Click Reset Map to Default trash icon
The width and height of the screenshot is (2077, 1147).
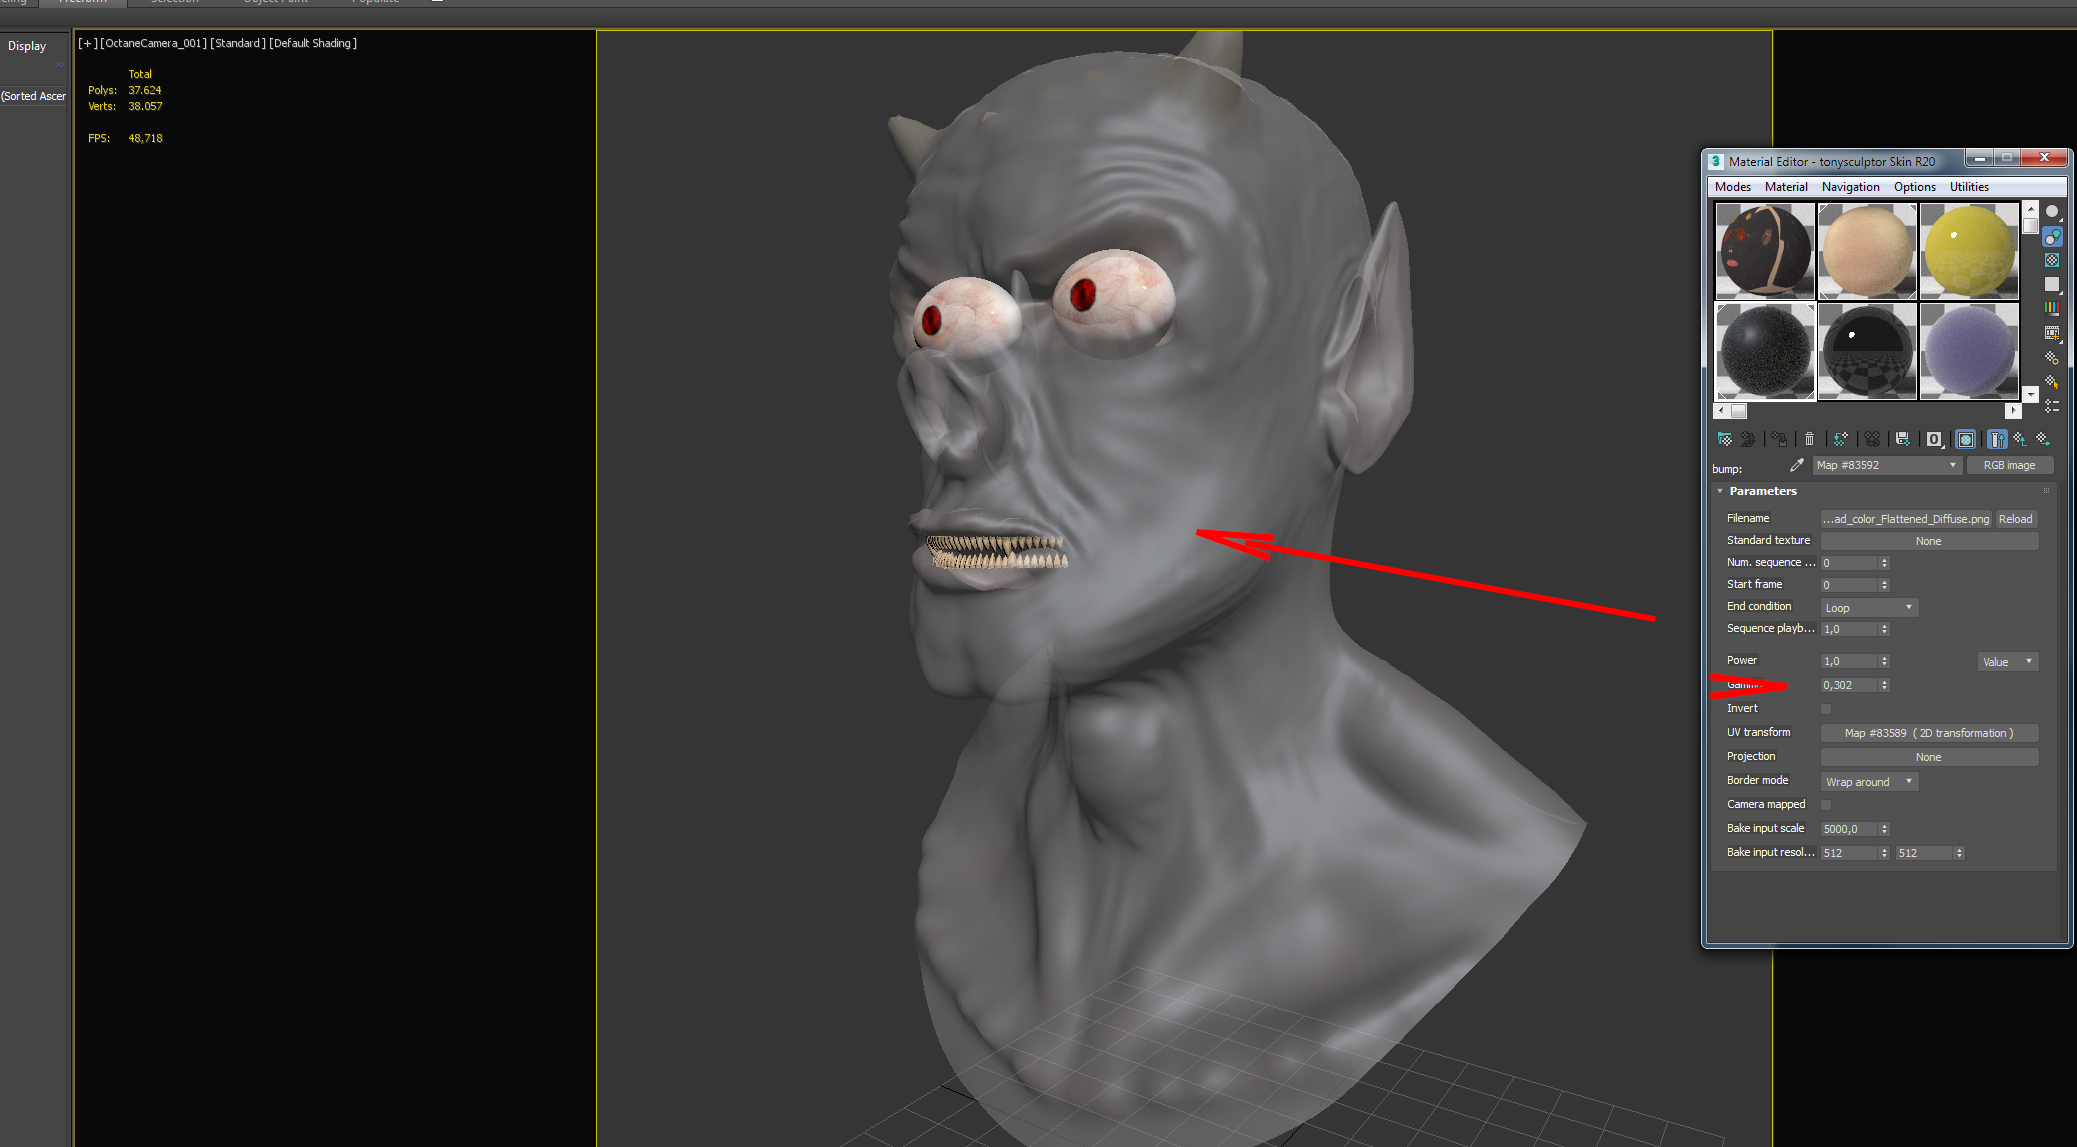click(1809, 439)
